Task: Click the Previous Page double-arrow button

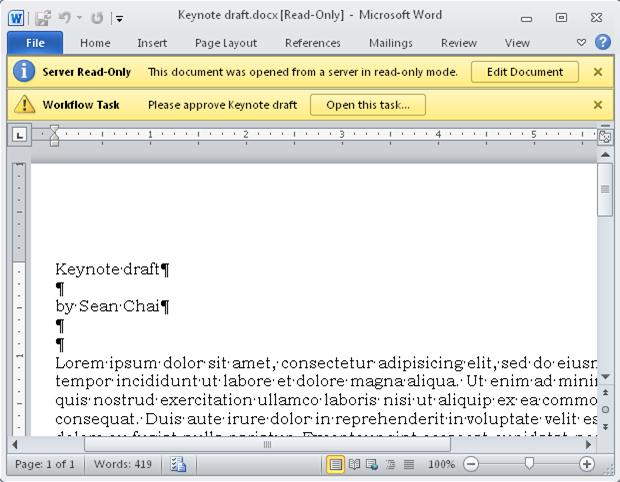Action: click(605, 392)
